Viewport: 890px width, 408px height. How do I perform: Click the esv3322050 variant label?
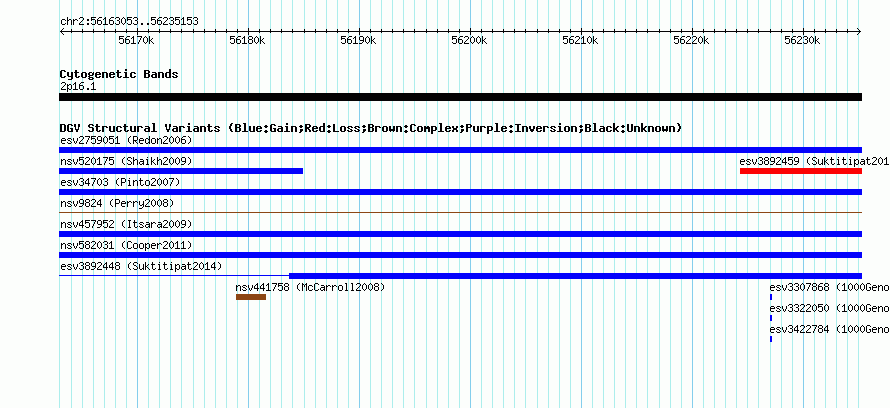829,308
